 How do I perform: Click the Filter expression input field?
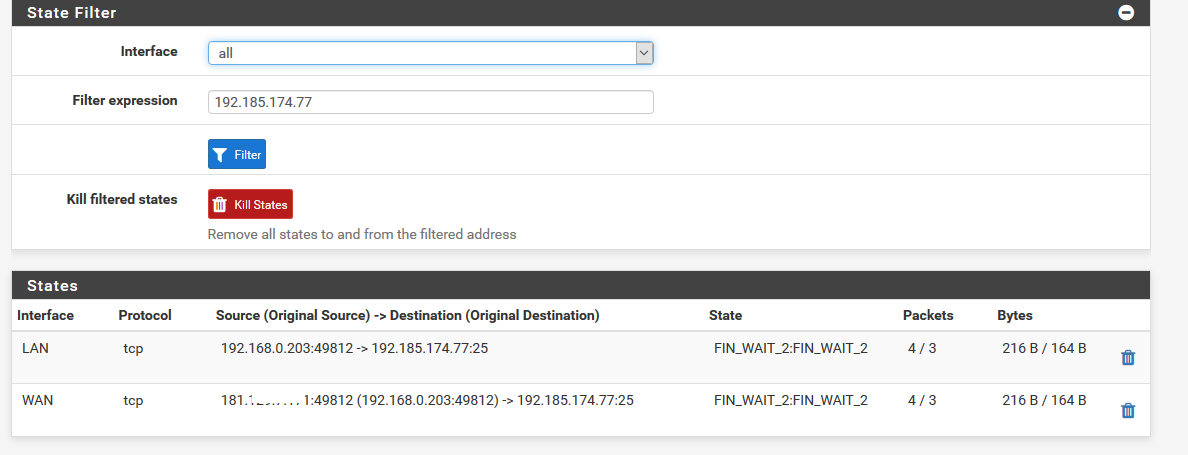coord(430,102)
